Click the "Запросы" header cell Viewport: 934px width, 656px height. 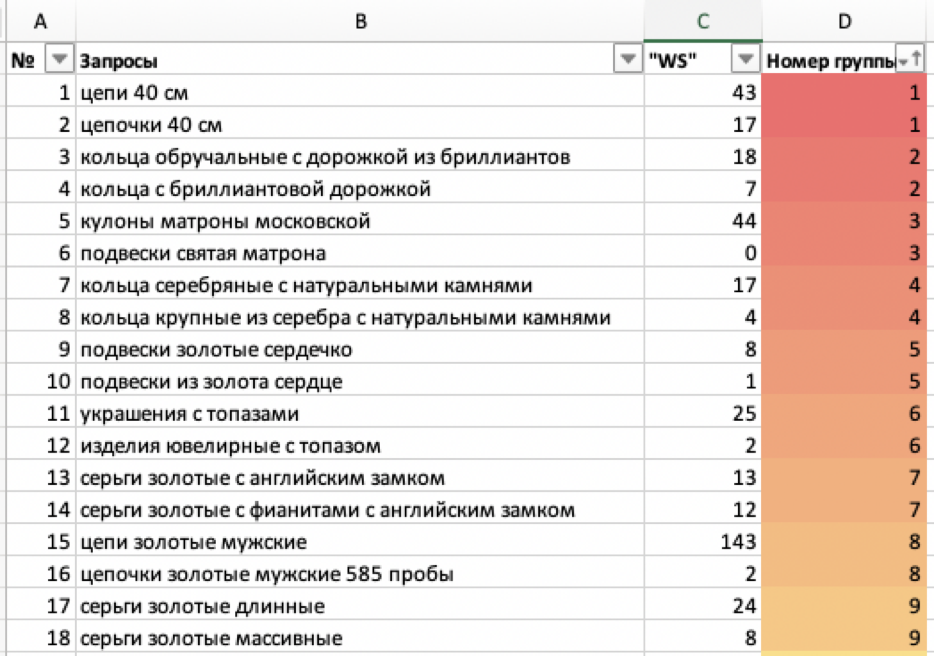360,60
